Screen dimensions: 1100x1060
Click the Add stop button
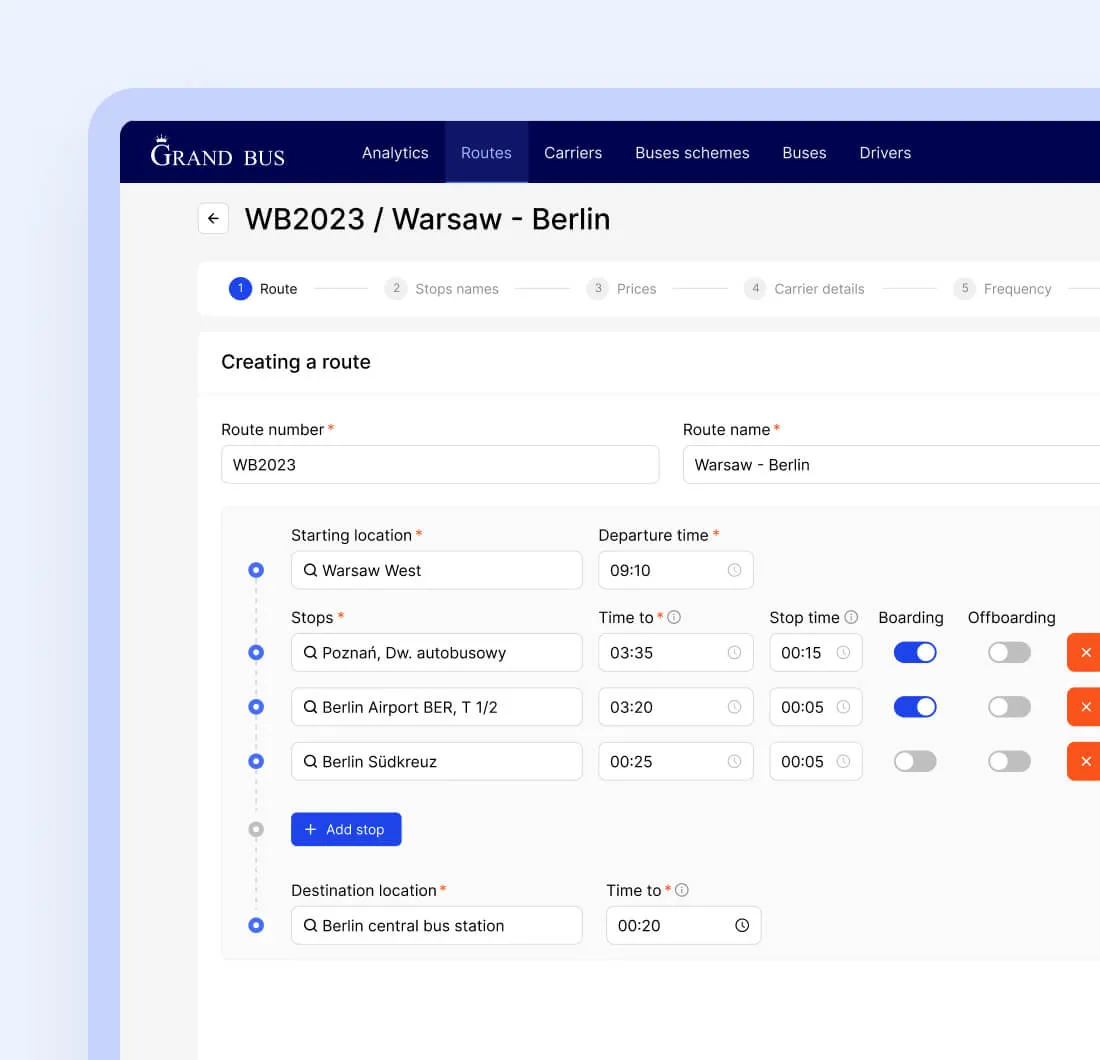(346, 829)
